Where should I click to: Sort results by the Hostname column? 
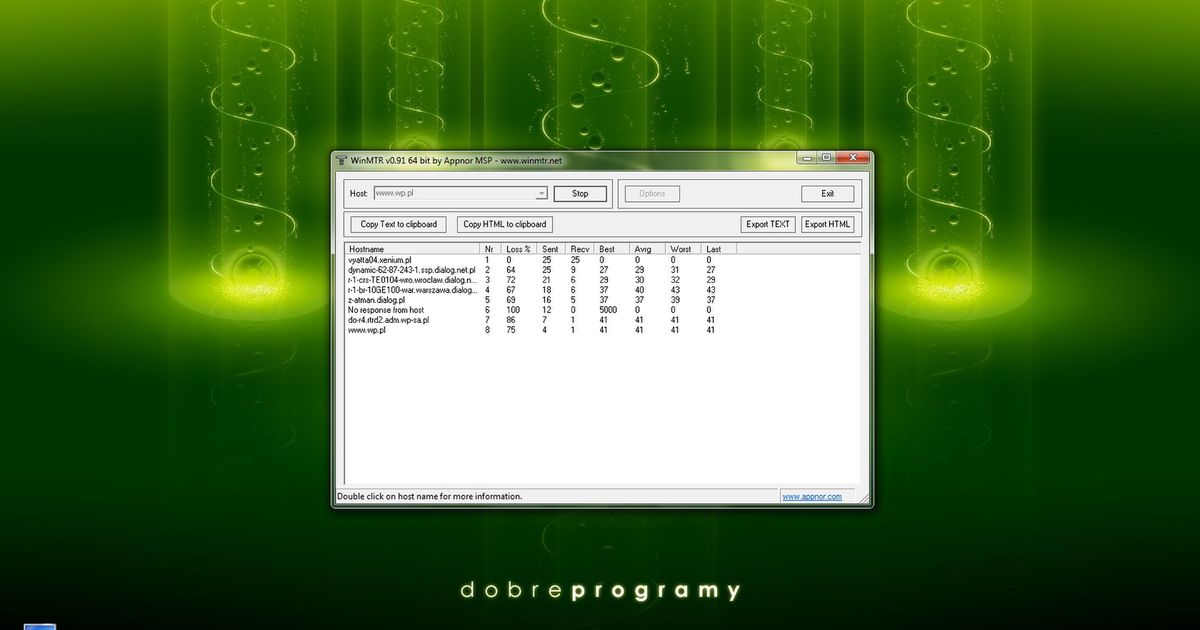[365, 248]
